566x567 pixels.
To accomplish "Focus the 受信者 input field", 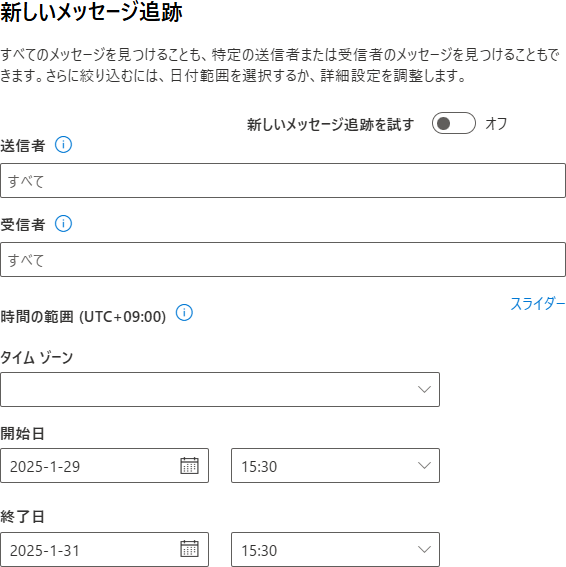I will (x=283, y=260).
